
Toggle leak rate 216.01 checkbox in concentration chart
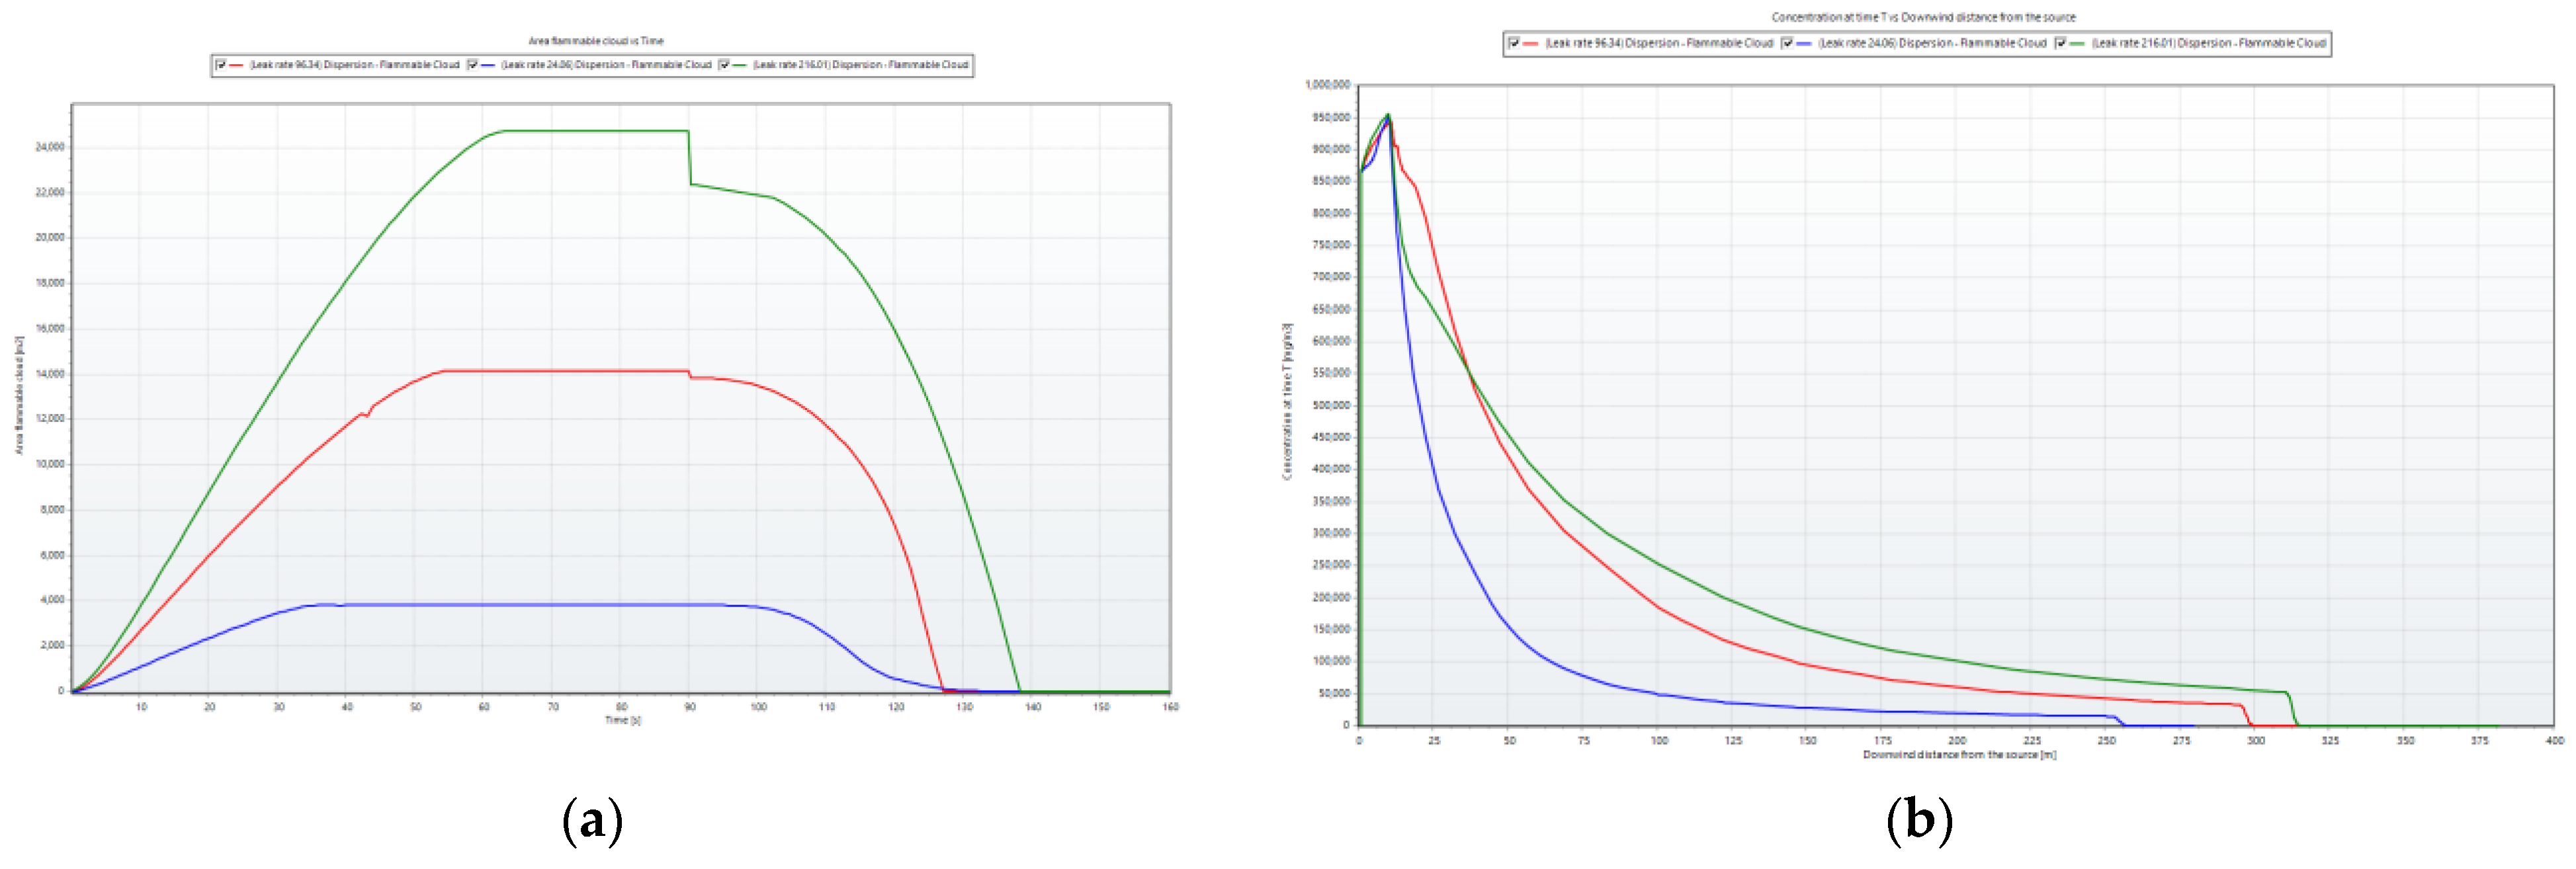[2060, 43]
